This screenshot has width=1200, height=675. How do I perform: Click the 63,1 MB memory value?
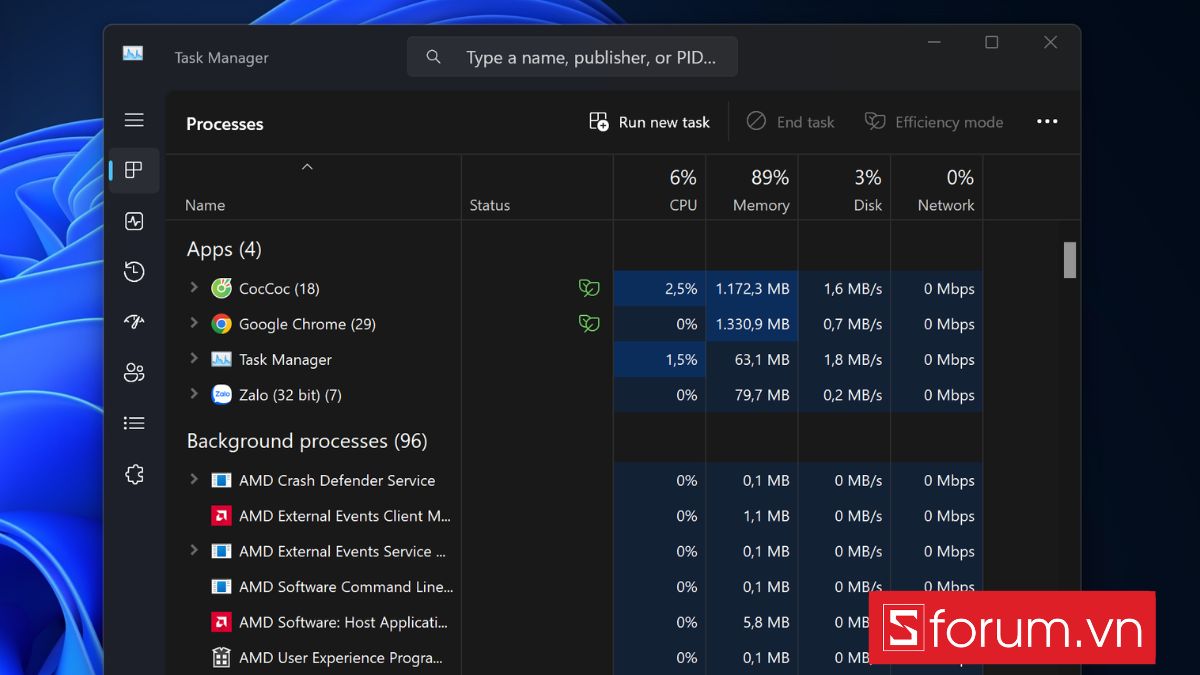[x=762, y=359]
